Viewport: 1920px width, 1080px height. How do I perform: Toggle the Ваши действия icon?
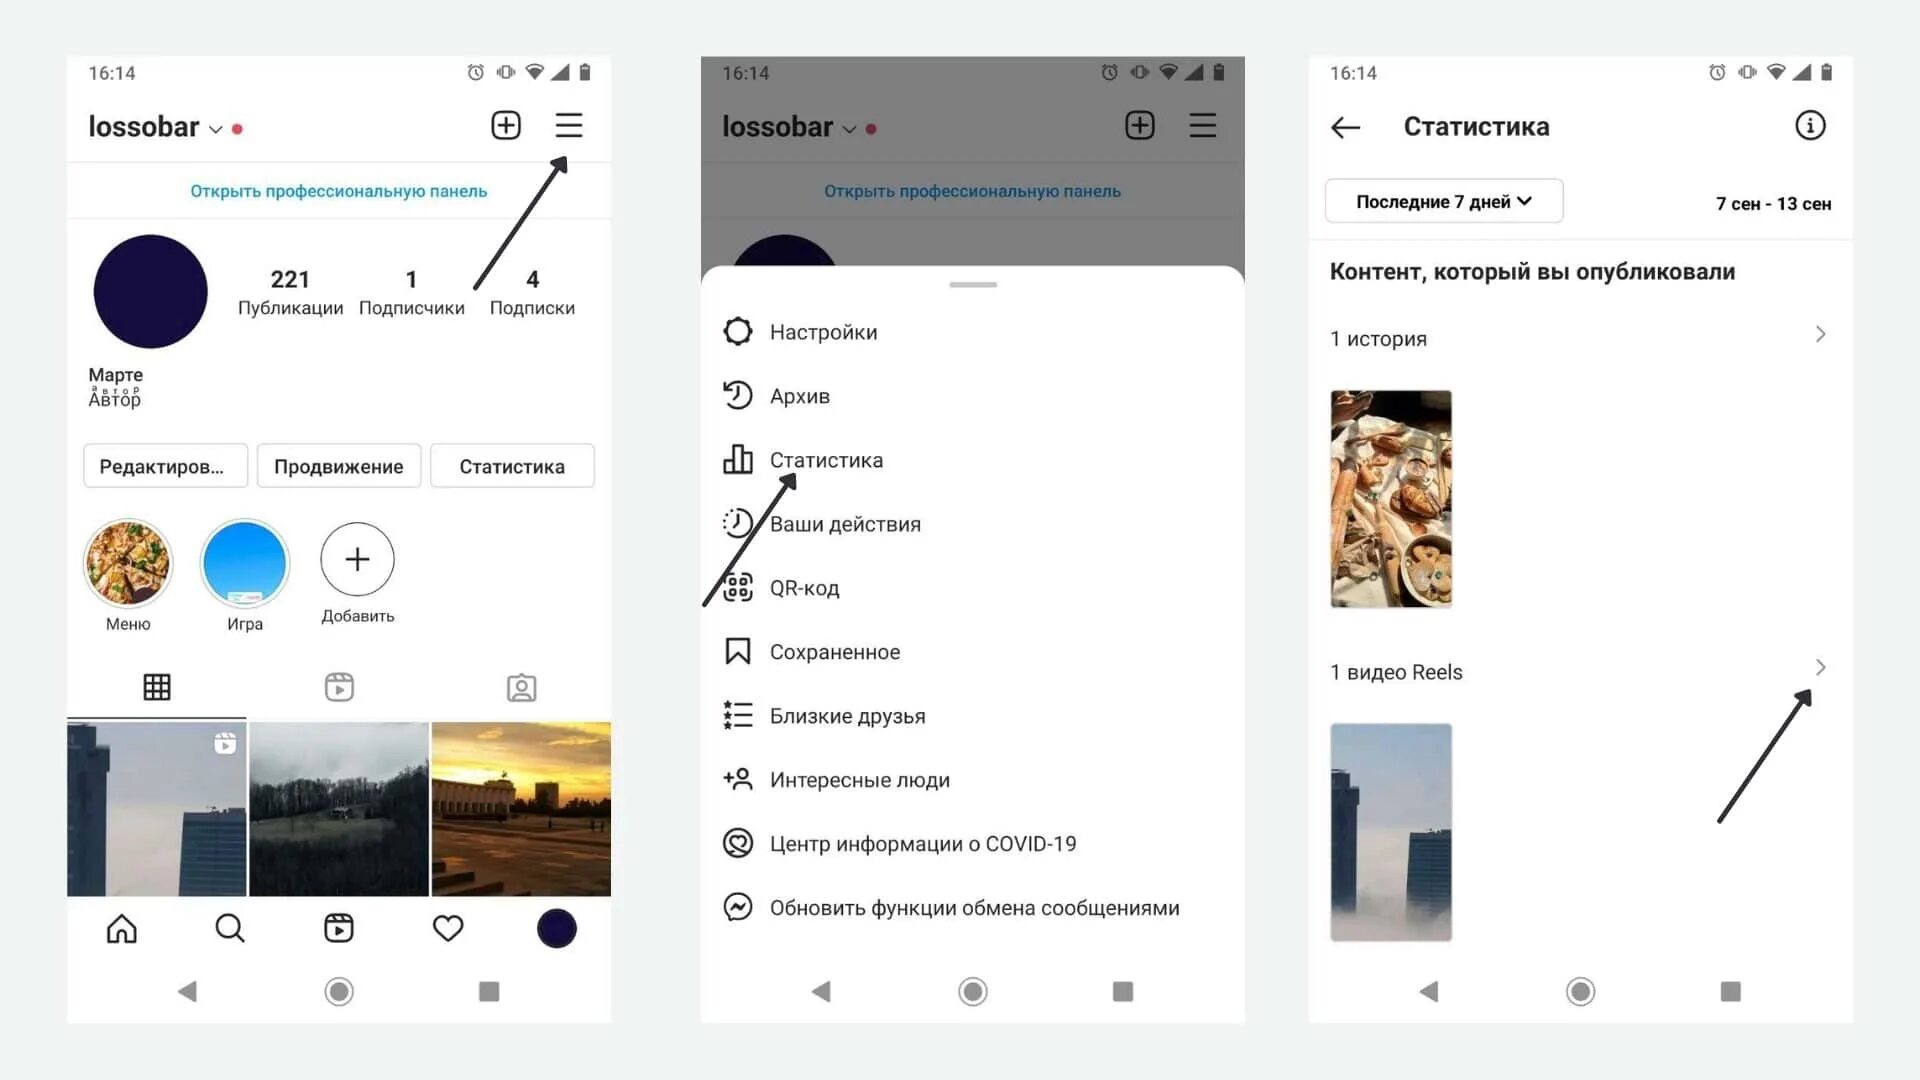736,522
